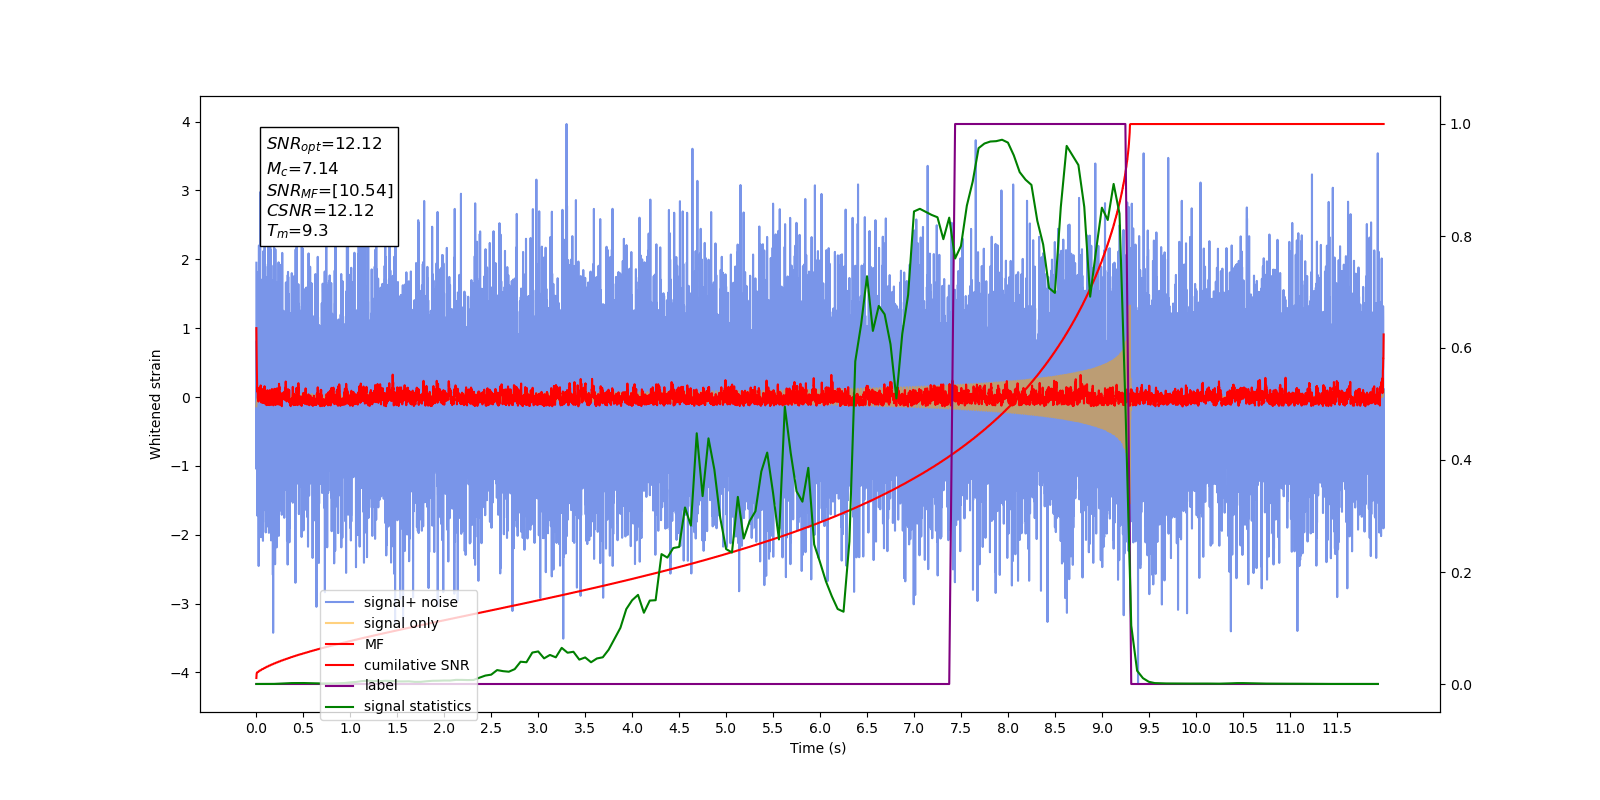Click the right y-axis tick label 0.6
The image size is (1600, 800).
[x=1461, y=348]
